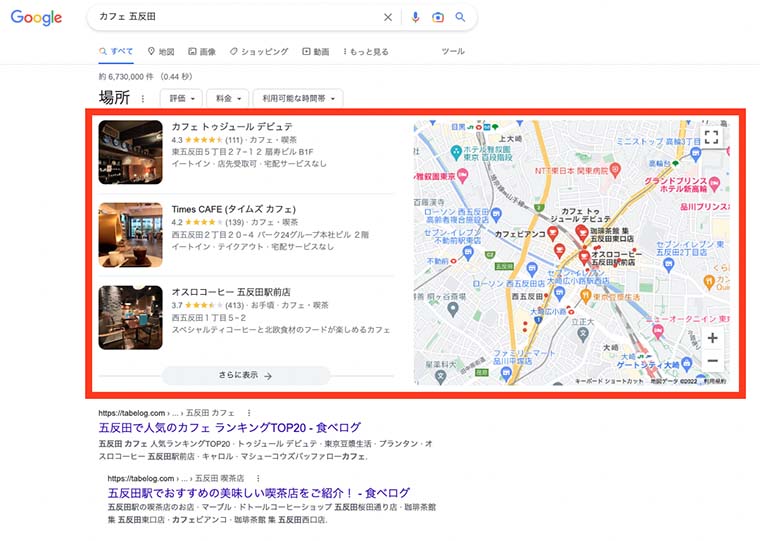
Task: Expand the 評価 filter dropdown
Action: [181, 98]
